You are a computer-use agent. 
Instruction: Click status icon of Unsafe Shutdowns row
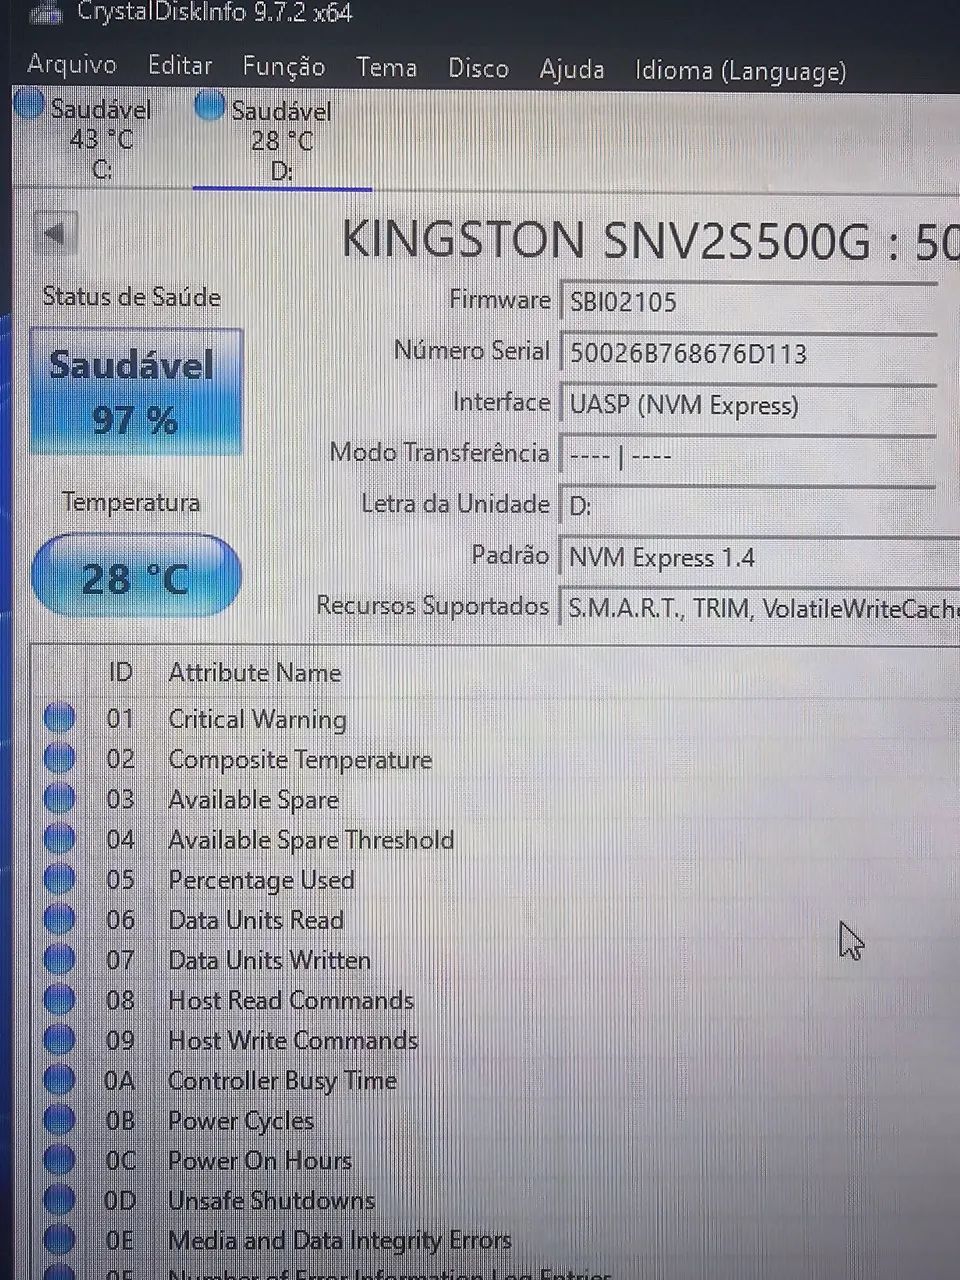pyautogui.click(x=59, y=1199)
